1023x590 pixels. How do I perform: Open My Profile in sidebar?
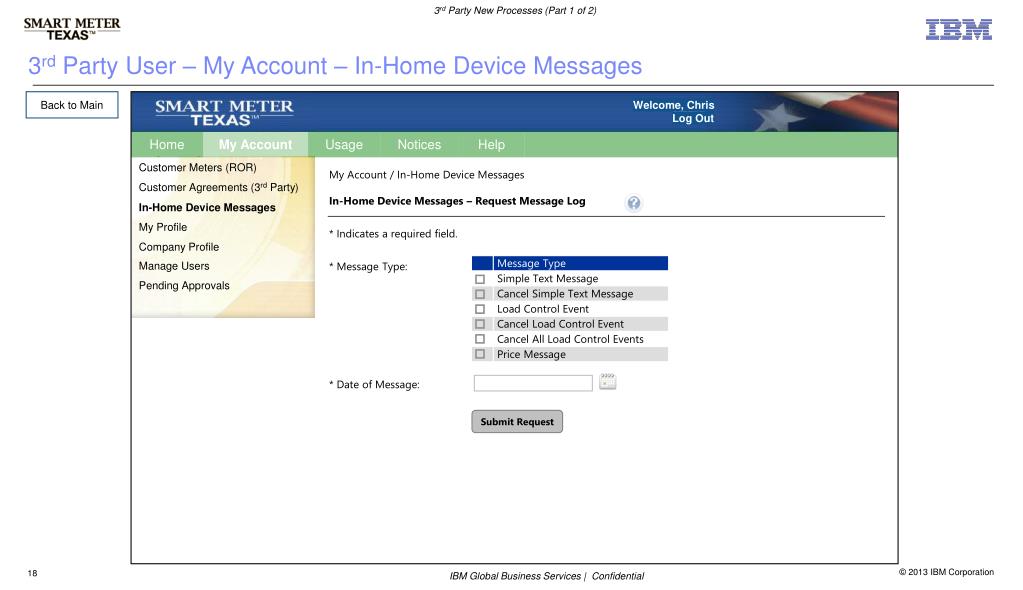[x=163, y=227]
